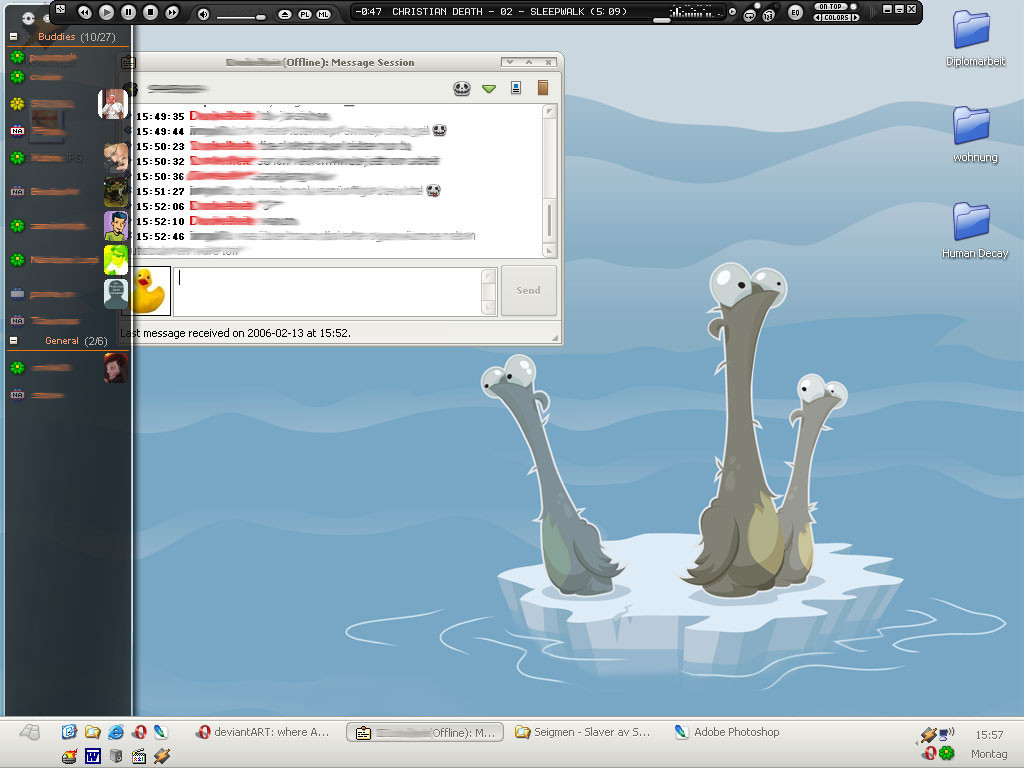Switch to Adobe Photoshop in taskbar
Image resolution: width=1024 pixels, height=768 pixels.
point(727,732)
